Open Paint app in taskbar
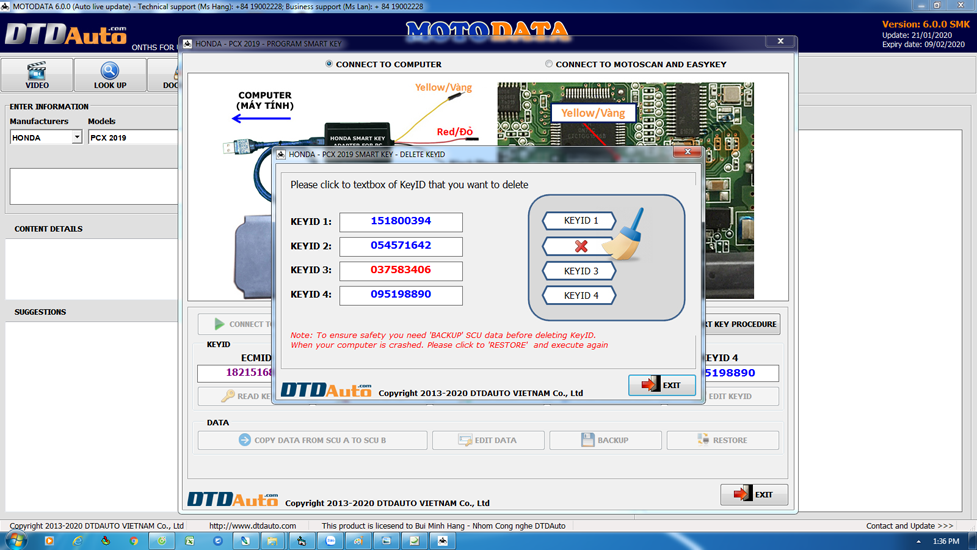The height and width of the screenshot is (550, 977). pyautogui.click(x=358, y=541)
